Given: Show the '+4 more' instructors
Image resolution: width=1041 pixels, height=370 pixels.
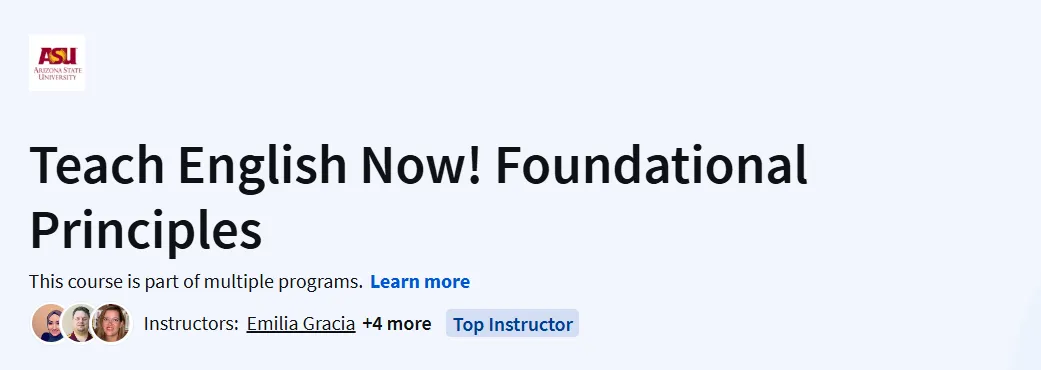Looking at the screenshot, I should 396,324.
